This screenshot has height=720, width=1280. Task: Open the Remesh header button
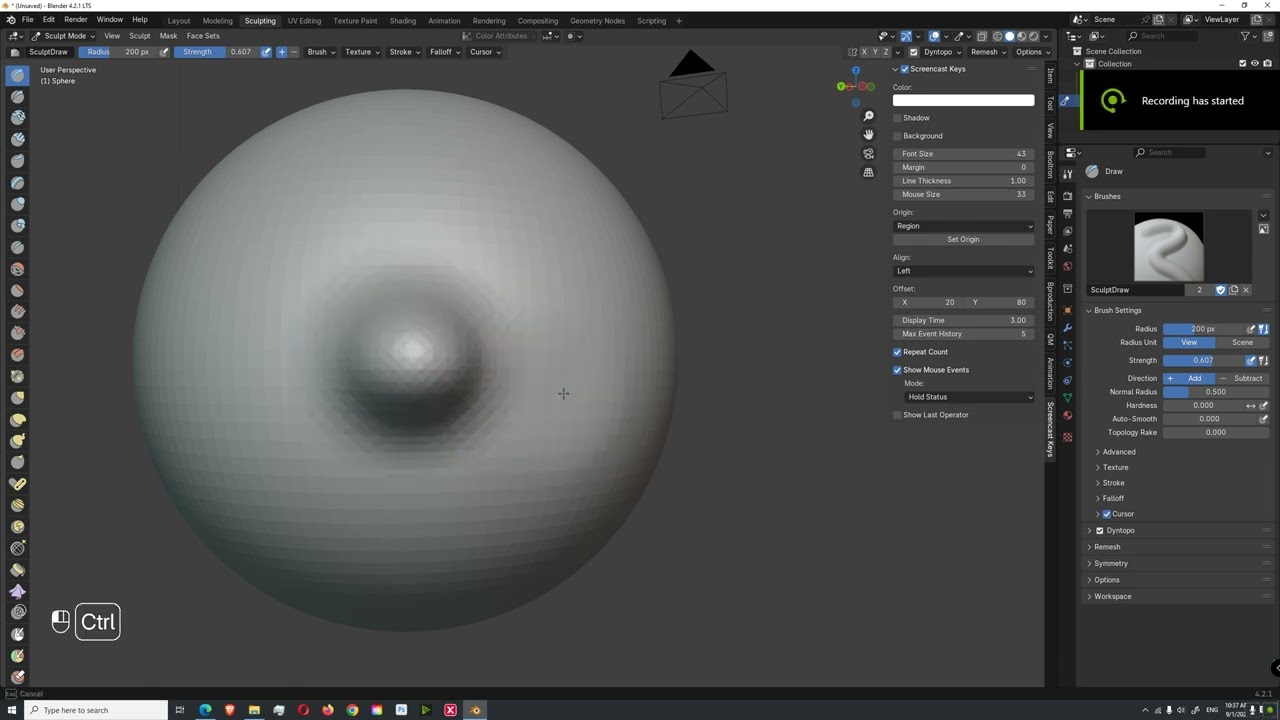click(987, 52)
